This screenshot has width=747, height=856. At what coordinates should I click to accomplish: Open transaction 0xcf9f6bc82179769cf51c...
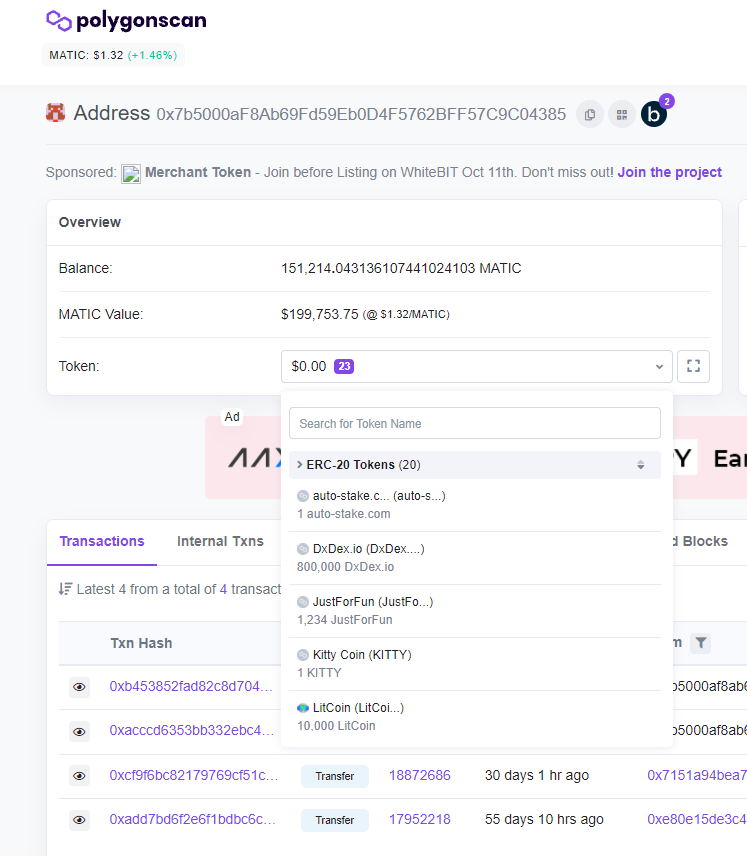[x=194, y=775]
